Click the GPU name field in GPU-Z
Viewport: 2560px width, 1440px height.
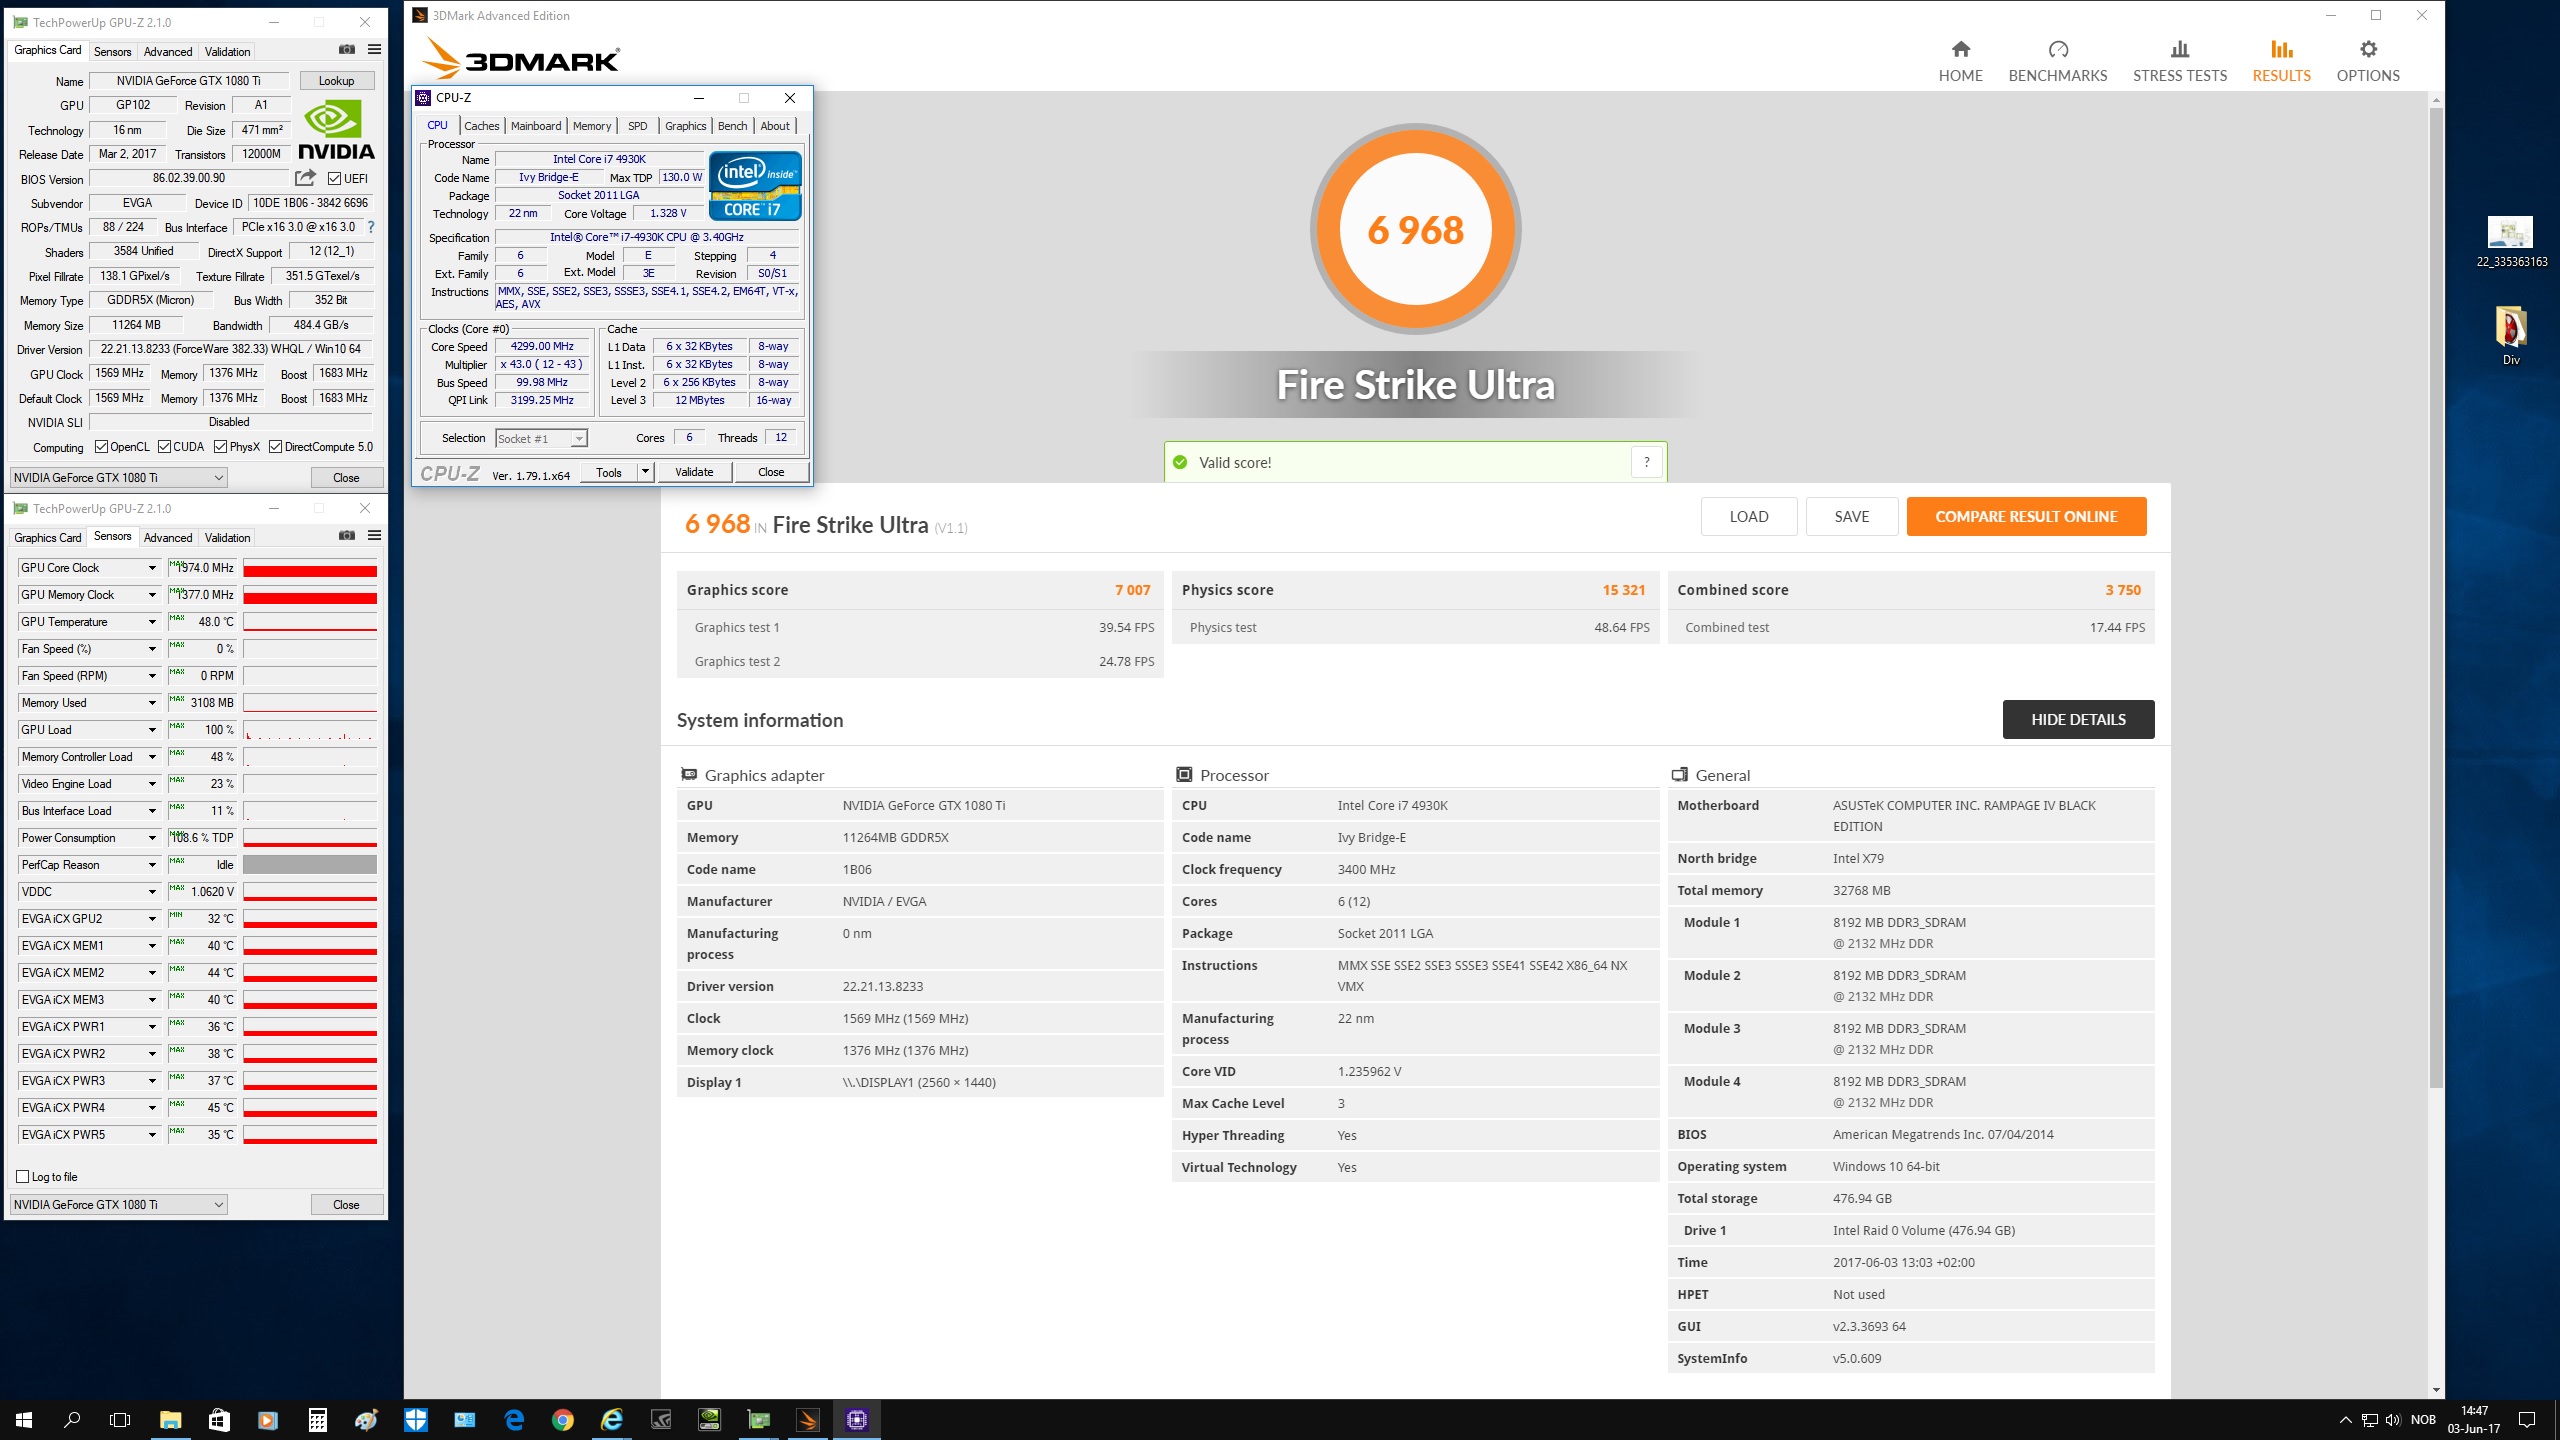click(189, 81)
